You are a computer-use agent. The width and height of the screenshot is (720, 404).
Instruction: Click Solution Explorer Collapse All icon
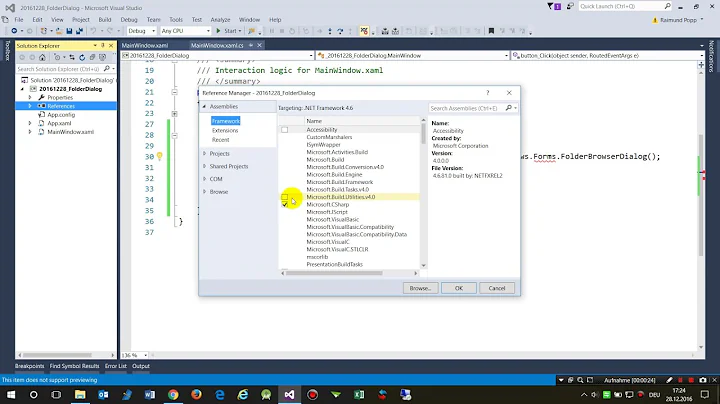pyautogui.click(x=92, y=57)
